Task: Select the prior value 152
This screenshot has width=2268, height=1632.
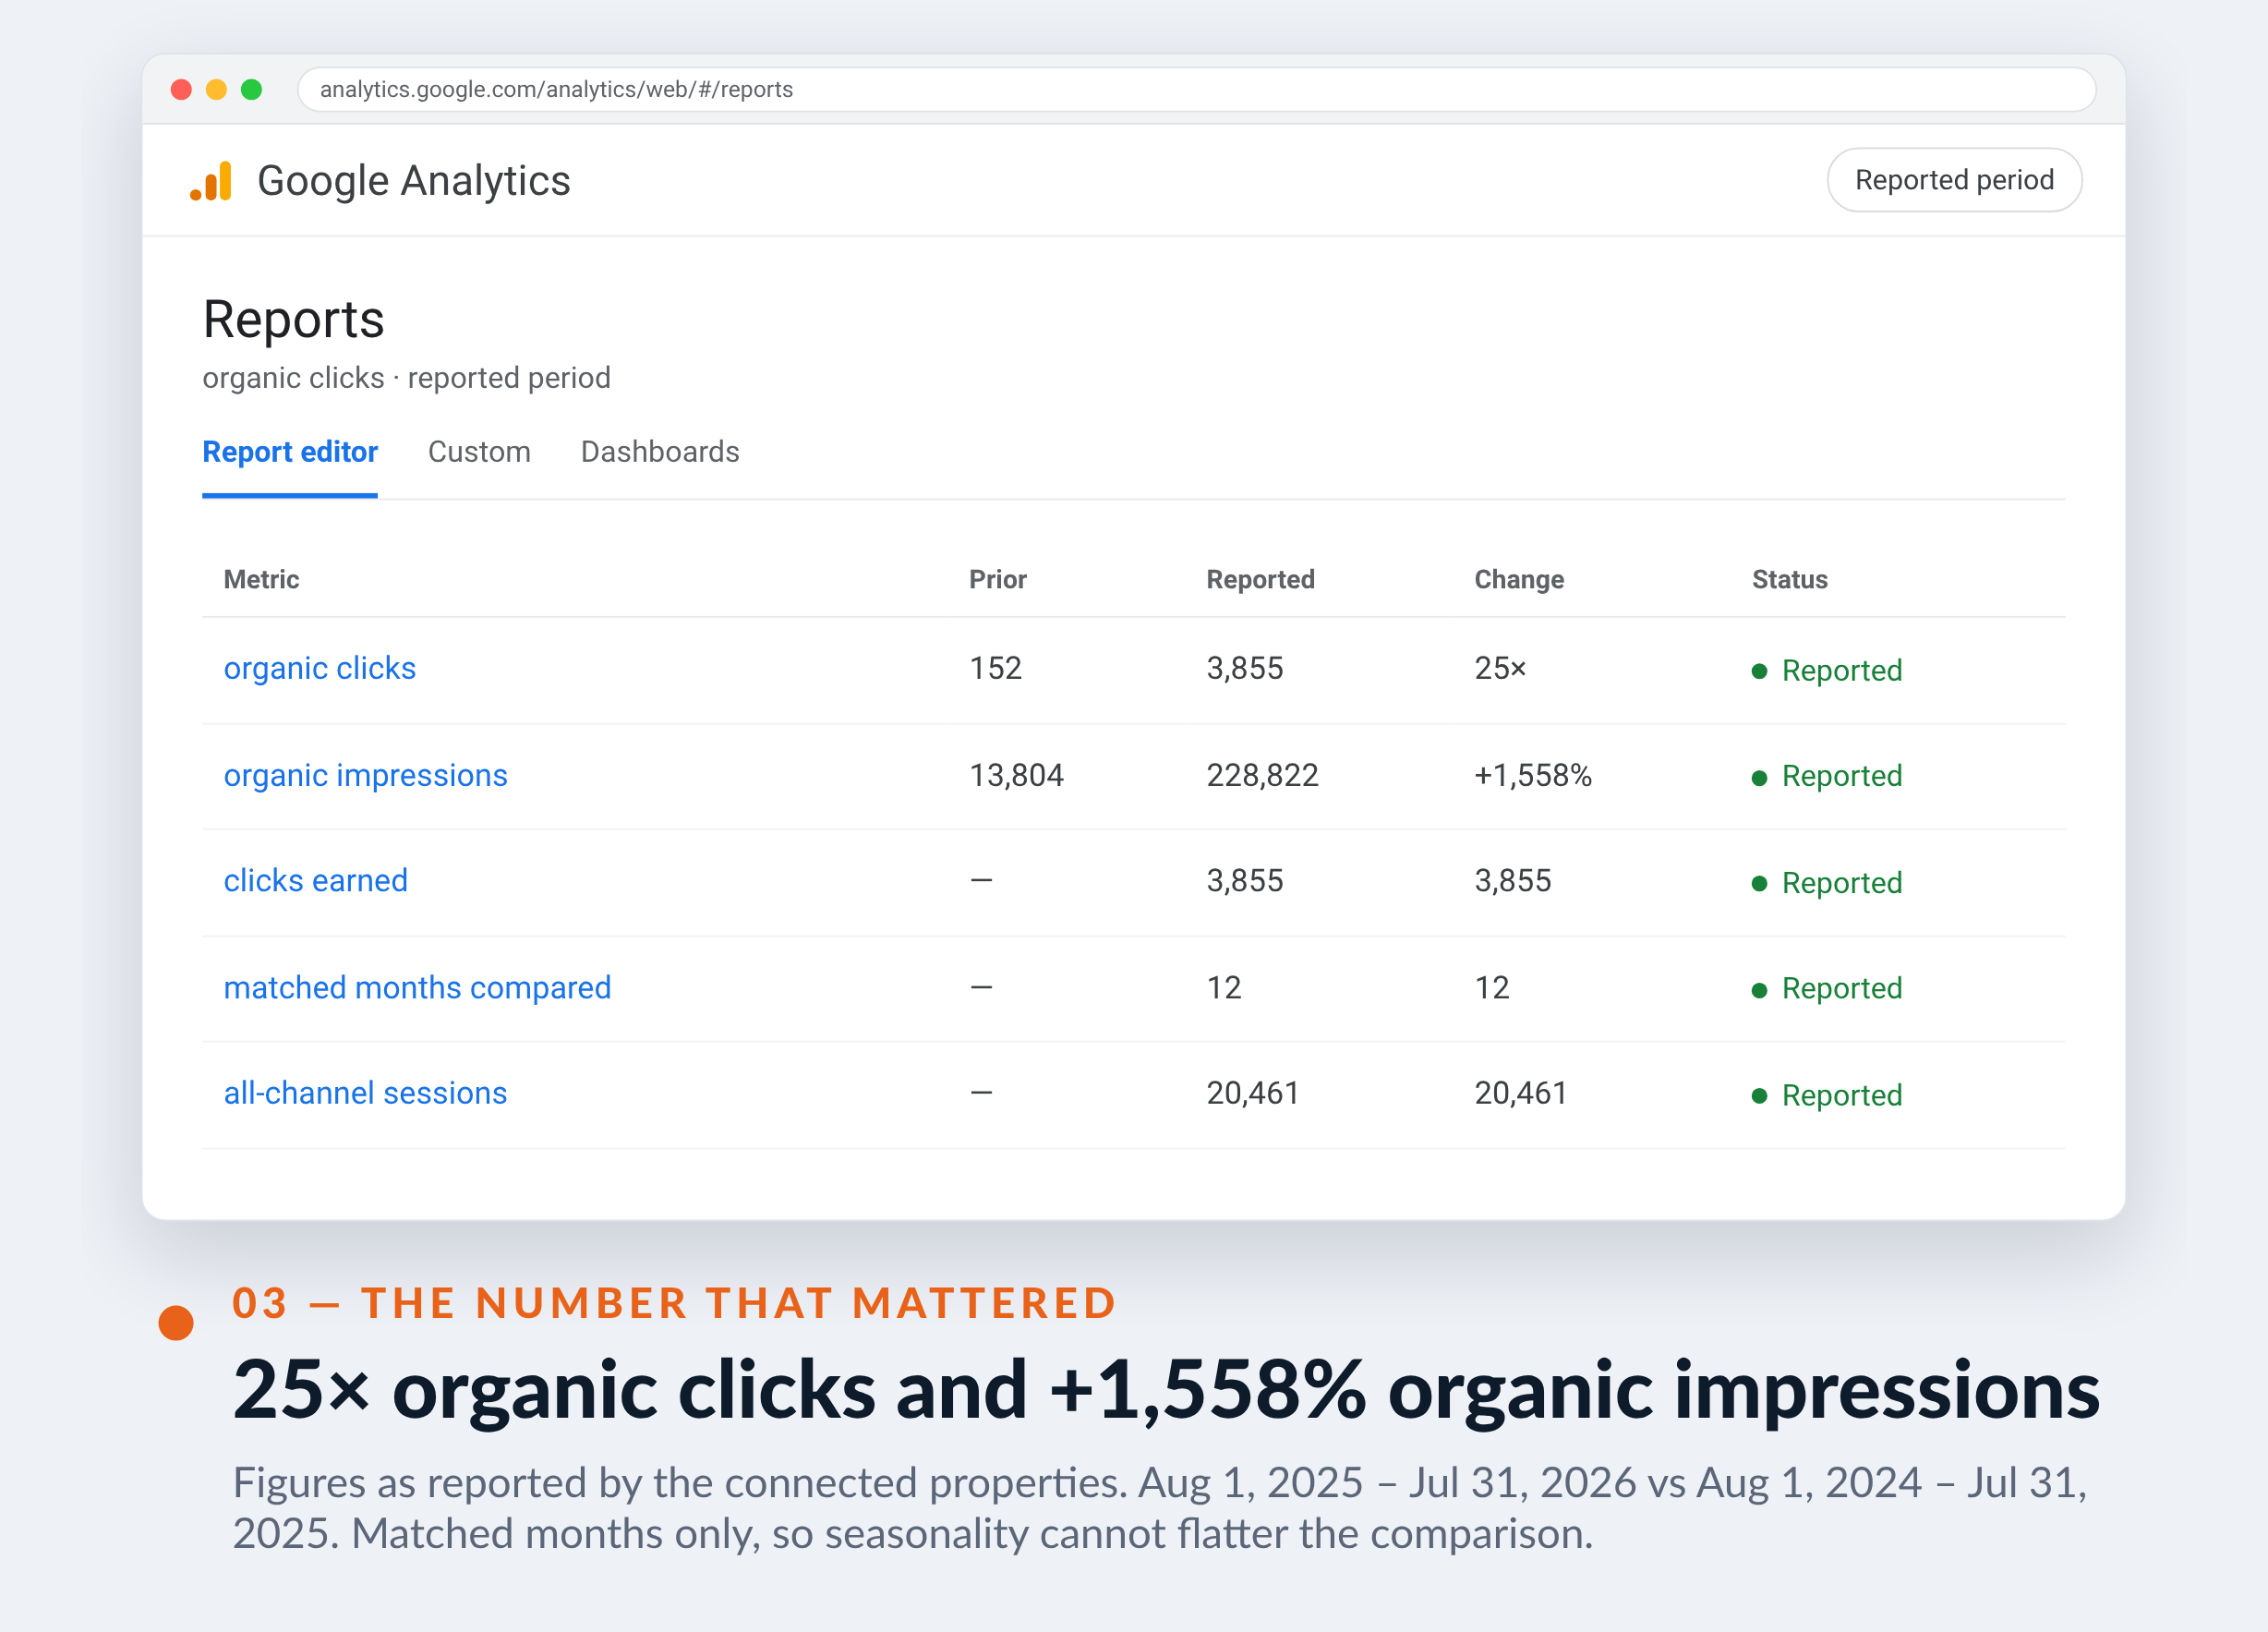Action: click(996, 668)
